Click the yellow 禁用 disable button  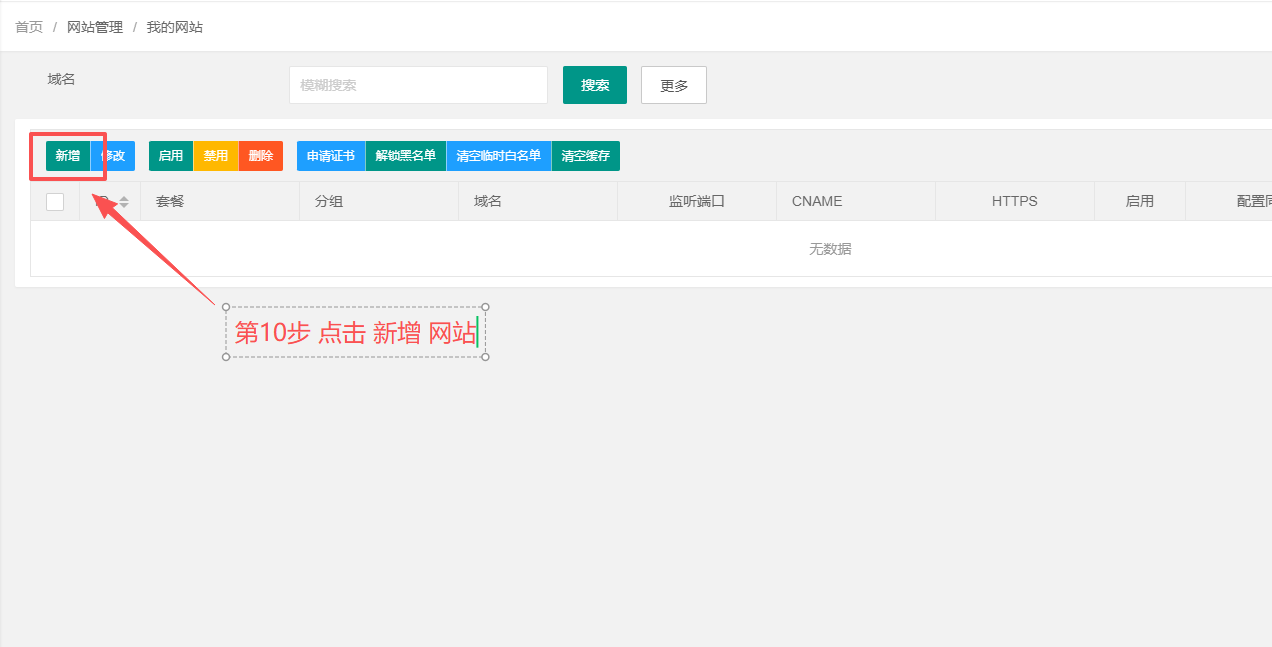pos(216,156)
